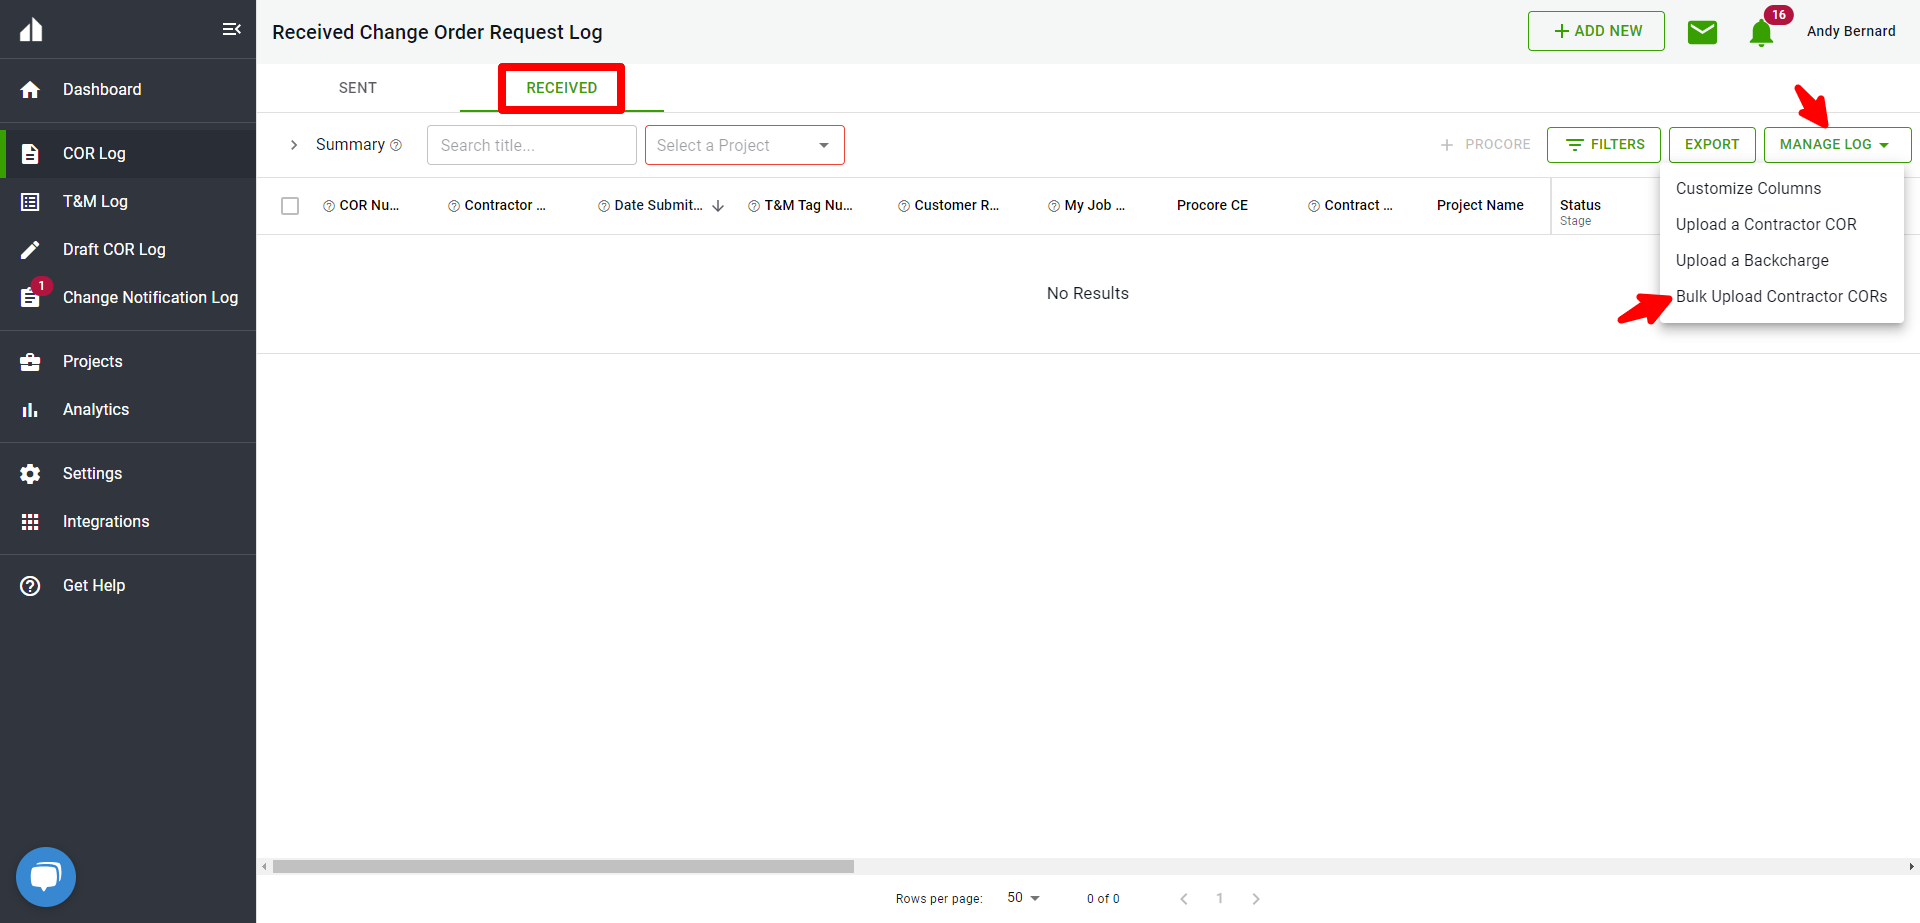Collapse the sidebar menu icon
1920x923 pixels.
pyautogui.click(x=231, y=29)
